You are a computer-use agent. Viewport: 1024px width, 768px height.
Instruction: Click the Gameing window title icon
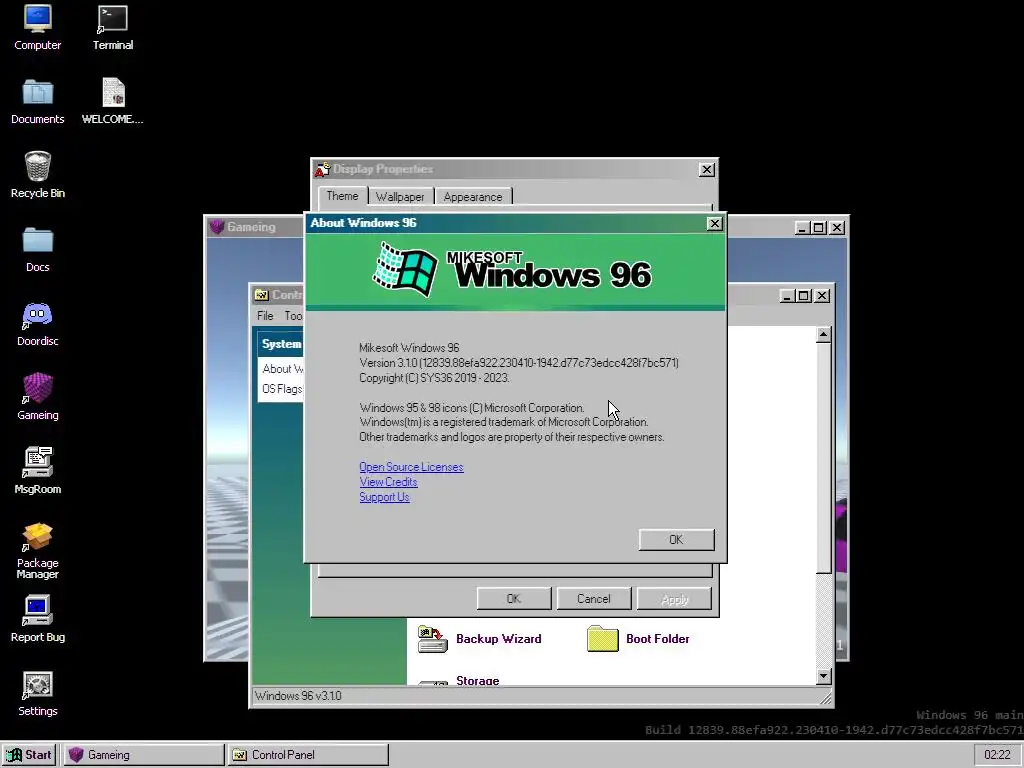(217, 227)
